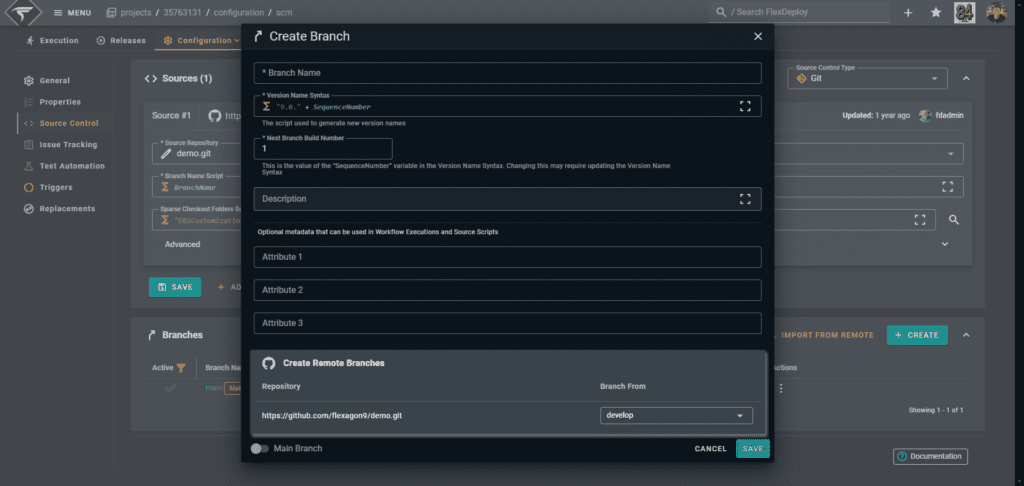Image resolution: width=1024 pixels, height=486 pixels.
Task: Click the Branch Name input field
Action: [x=507, y=73]
